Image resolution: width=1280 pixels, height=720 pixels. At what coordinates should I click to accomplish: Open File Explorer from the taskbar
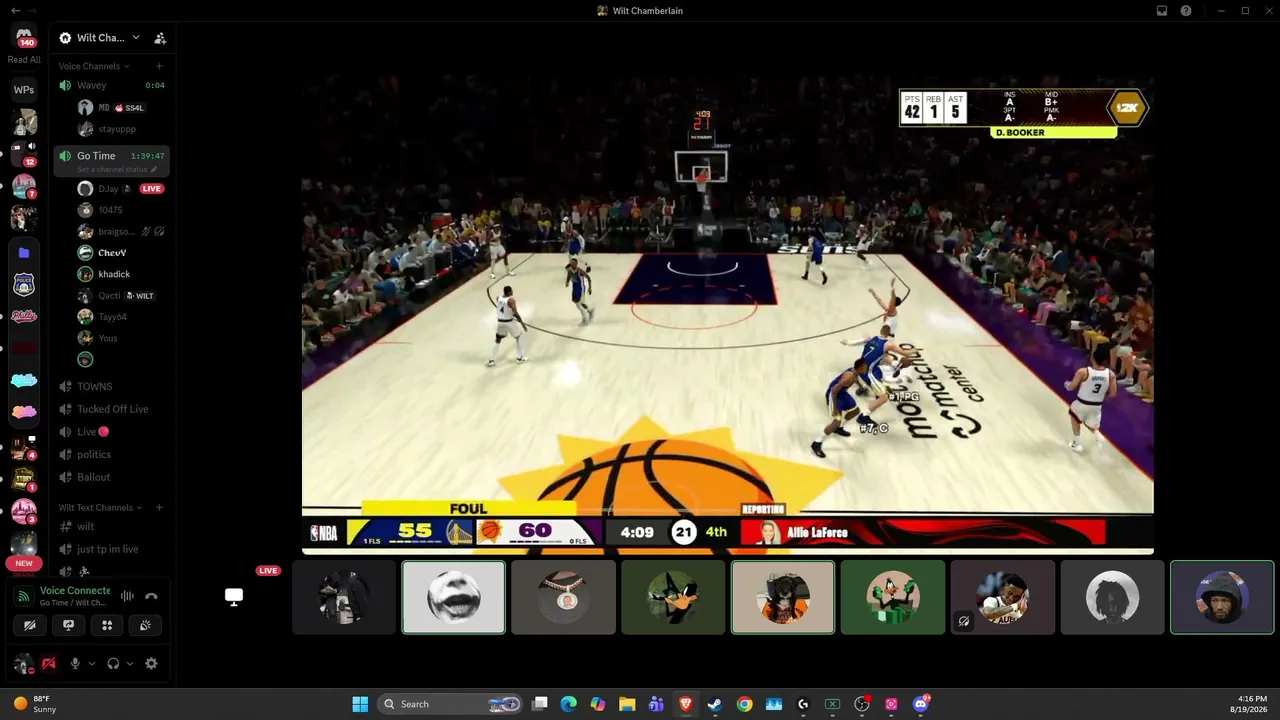point(627,704)
